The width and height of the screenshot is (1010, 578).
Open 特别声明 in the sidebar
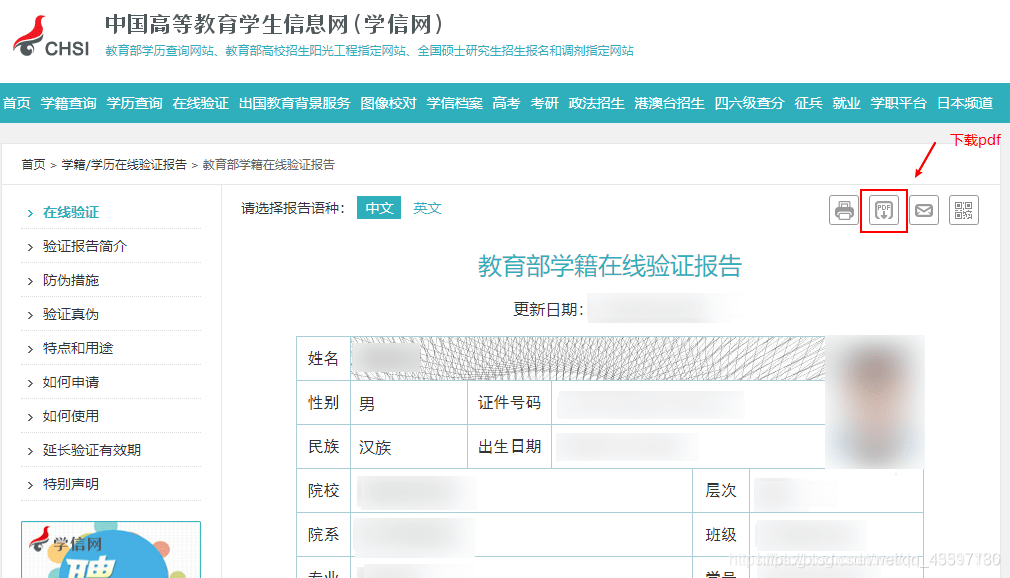tap(71, 485)
